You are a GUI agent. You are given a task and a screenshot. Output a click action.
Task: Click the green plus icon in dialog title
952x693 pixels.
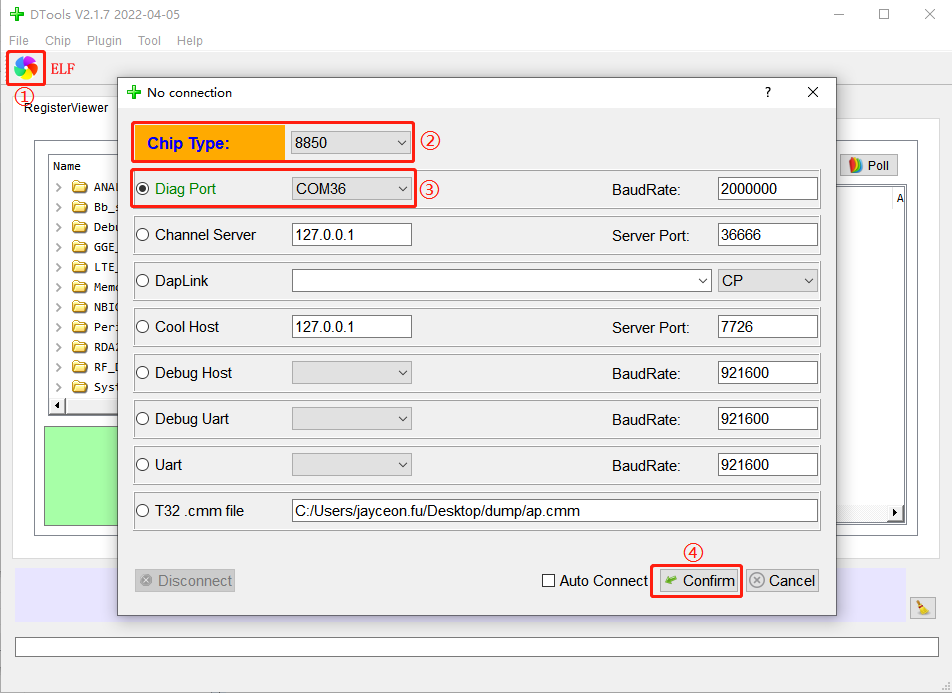click(135, 92)
